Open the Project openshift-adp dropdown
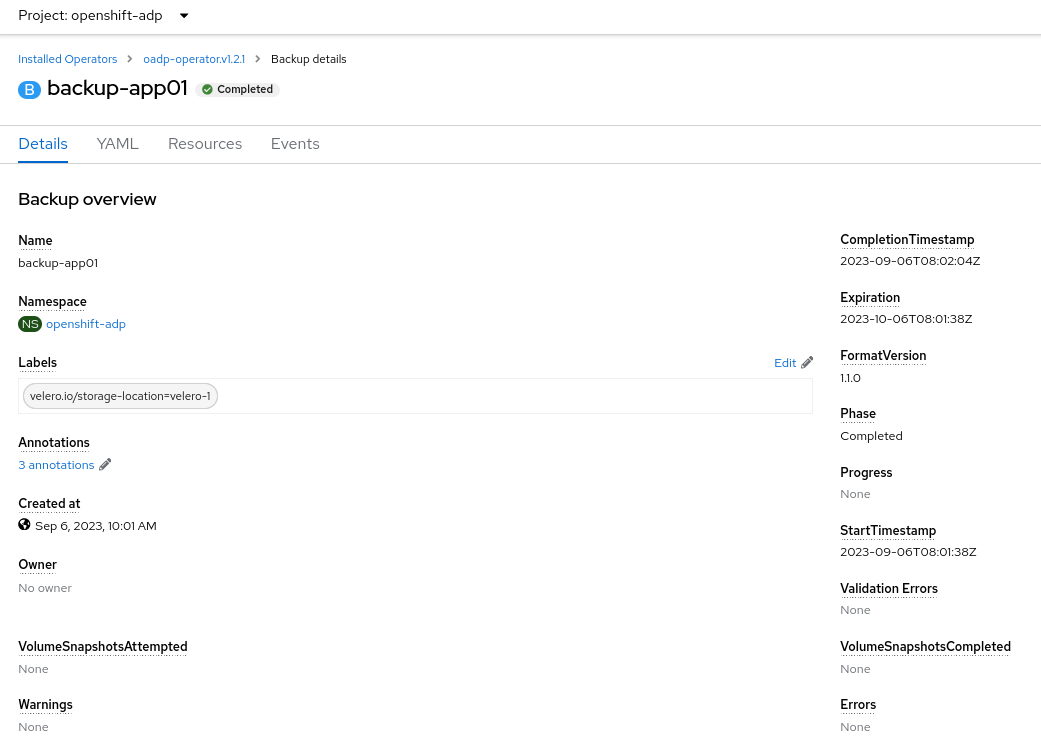The image size is (1041, 746). pyautogui.click(x=104, y=15)
